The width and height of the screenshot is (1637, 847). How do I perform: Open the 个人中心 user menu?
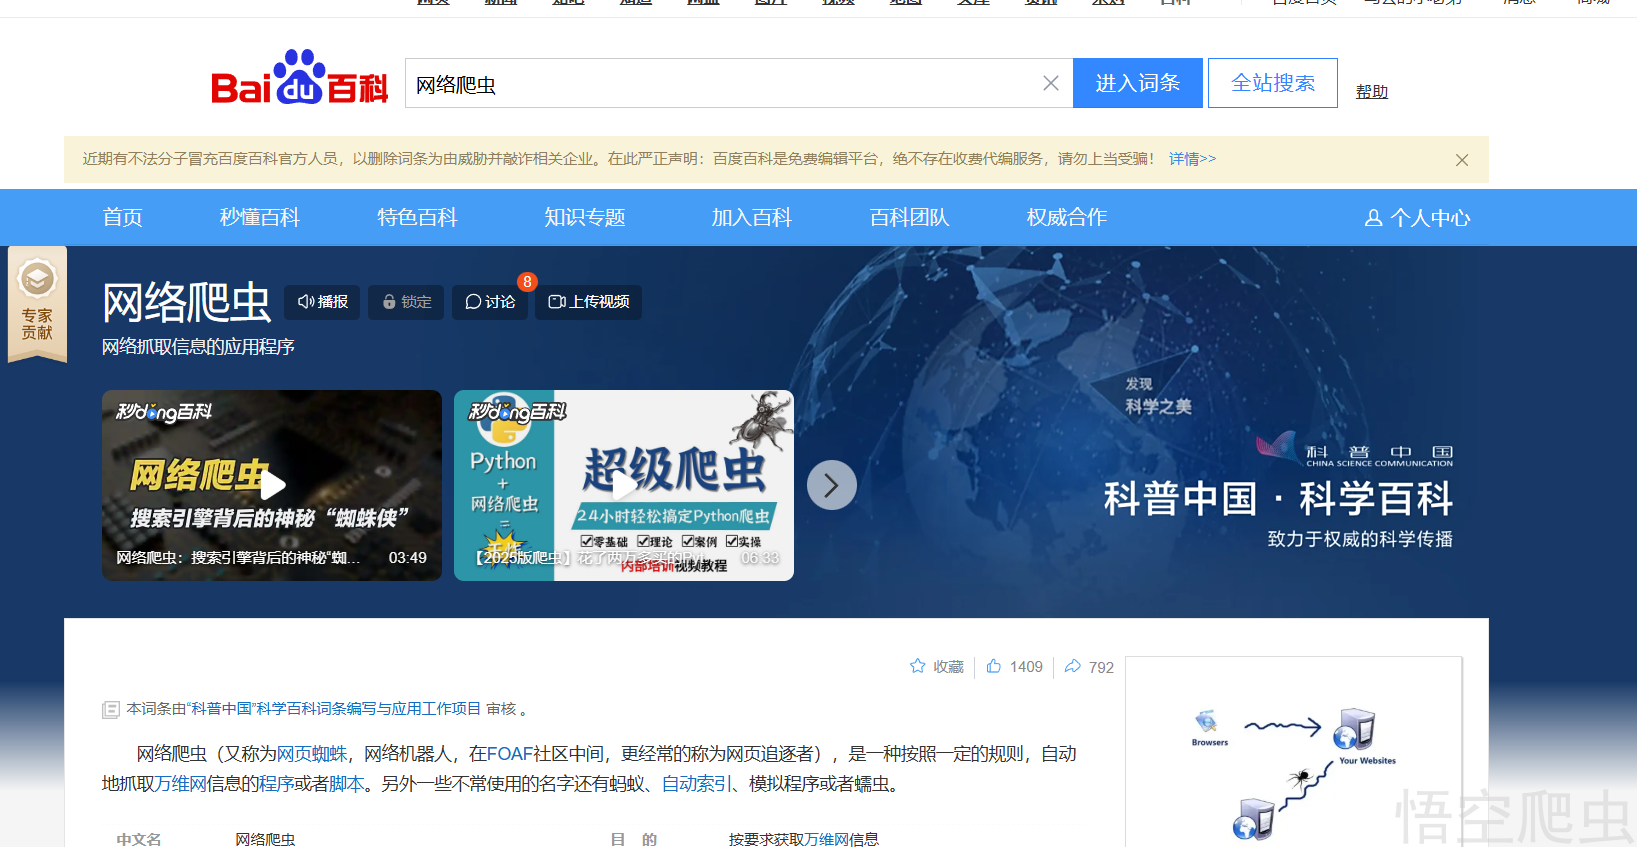[x=1418, y=217]
